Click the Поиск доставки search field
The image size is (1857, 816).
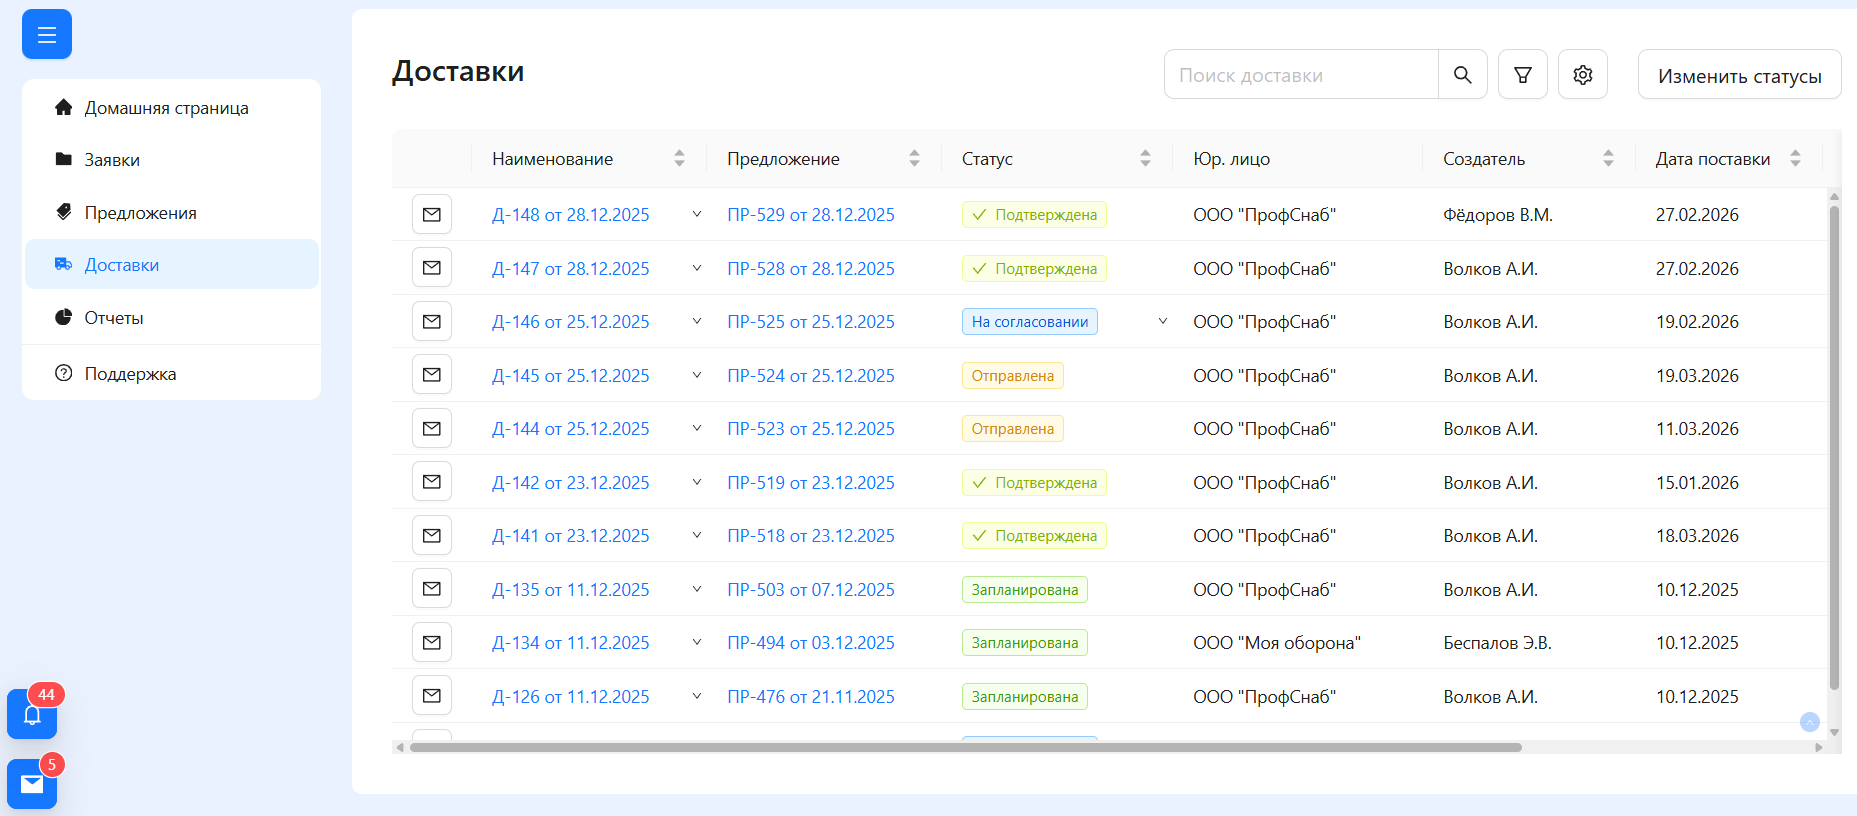(1300, 75)
